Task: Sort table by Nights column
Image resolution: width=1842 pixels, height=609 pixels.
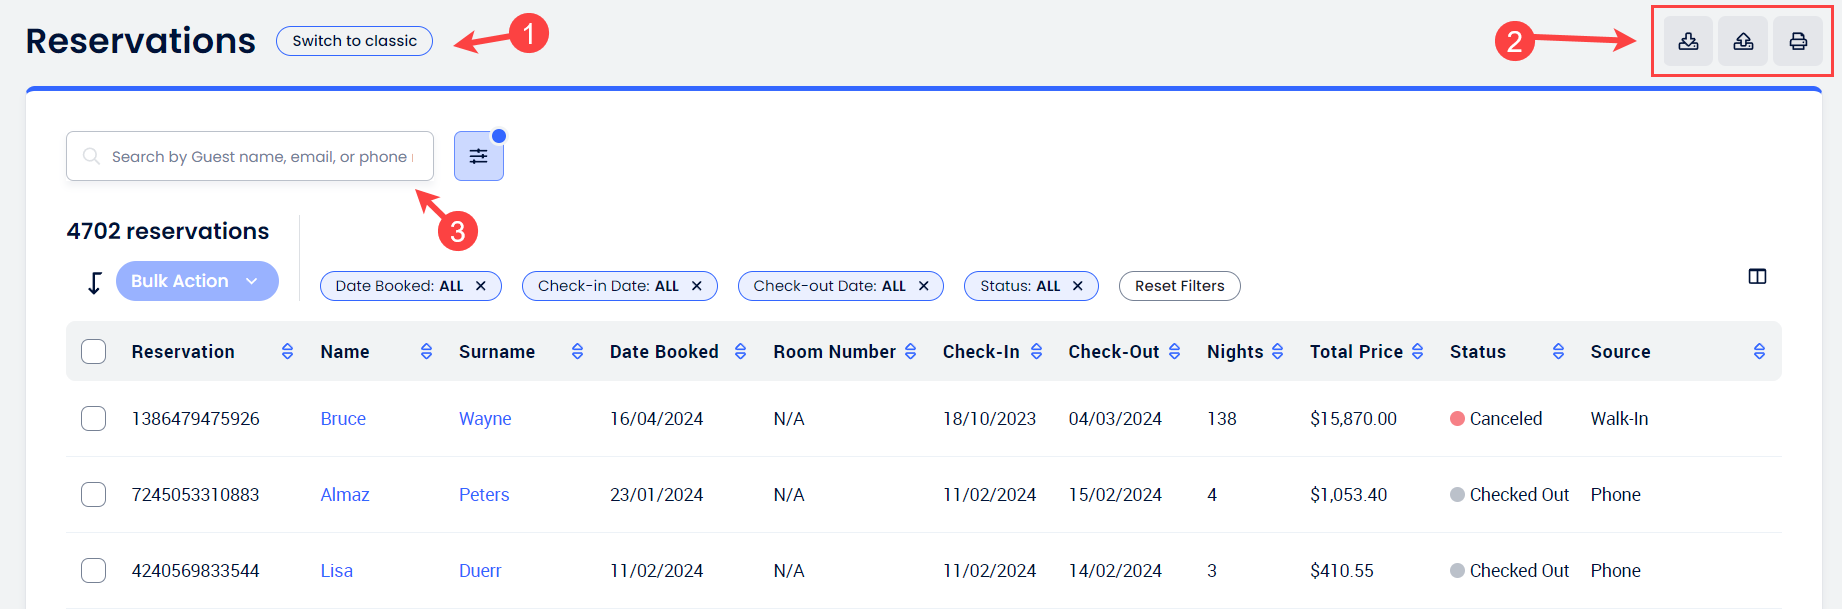Action: pos(1277,351)
